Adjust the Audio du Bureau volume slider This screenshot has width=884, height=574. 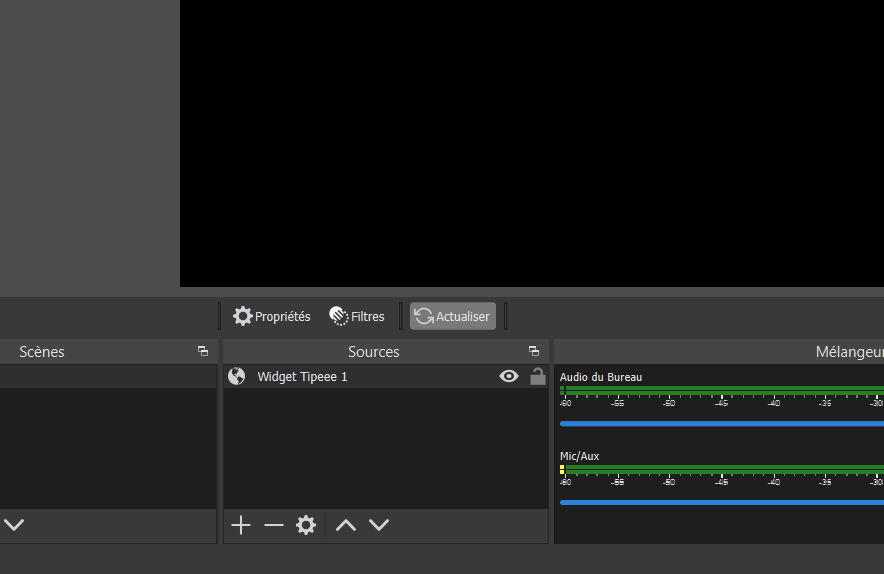click(720, 424)
